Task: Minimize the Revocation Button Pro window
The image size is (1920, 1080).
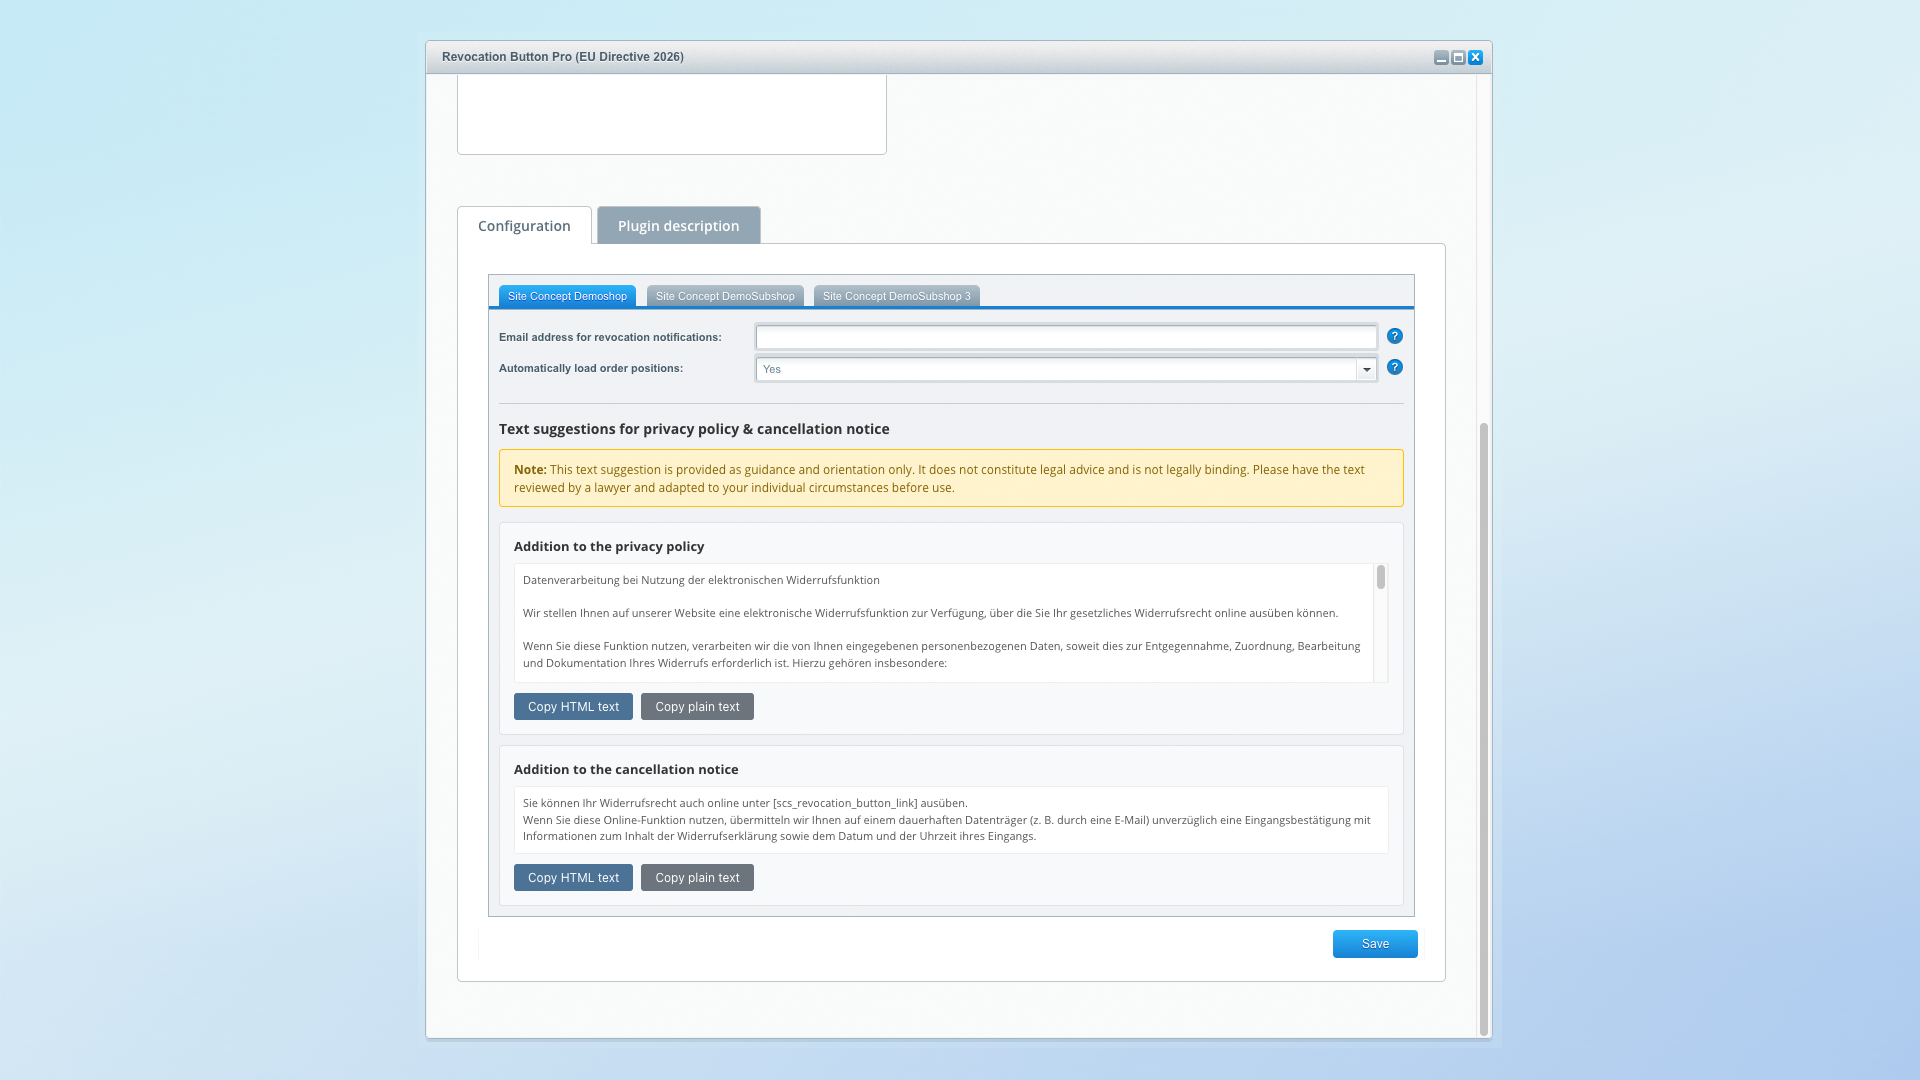Action: 1441,58
